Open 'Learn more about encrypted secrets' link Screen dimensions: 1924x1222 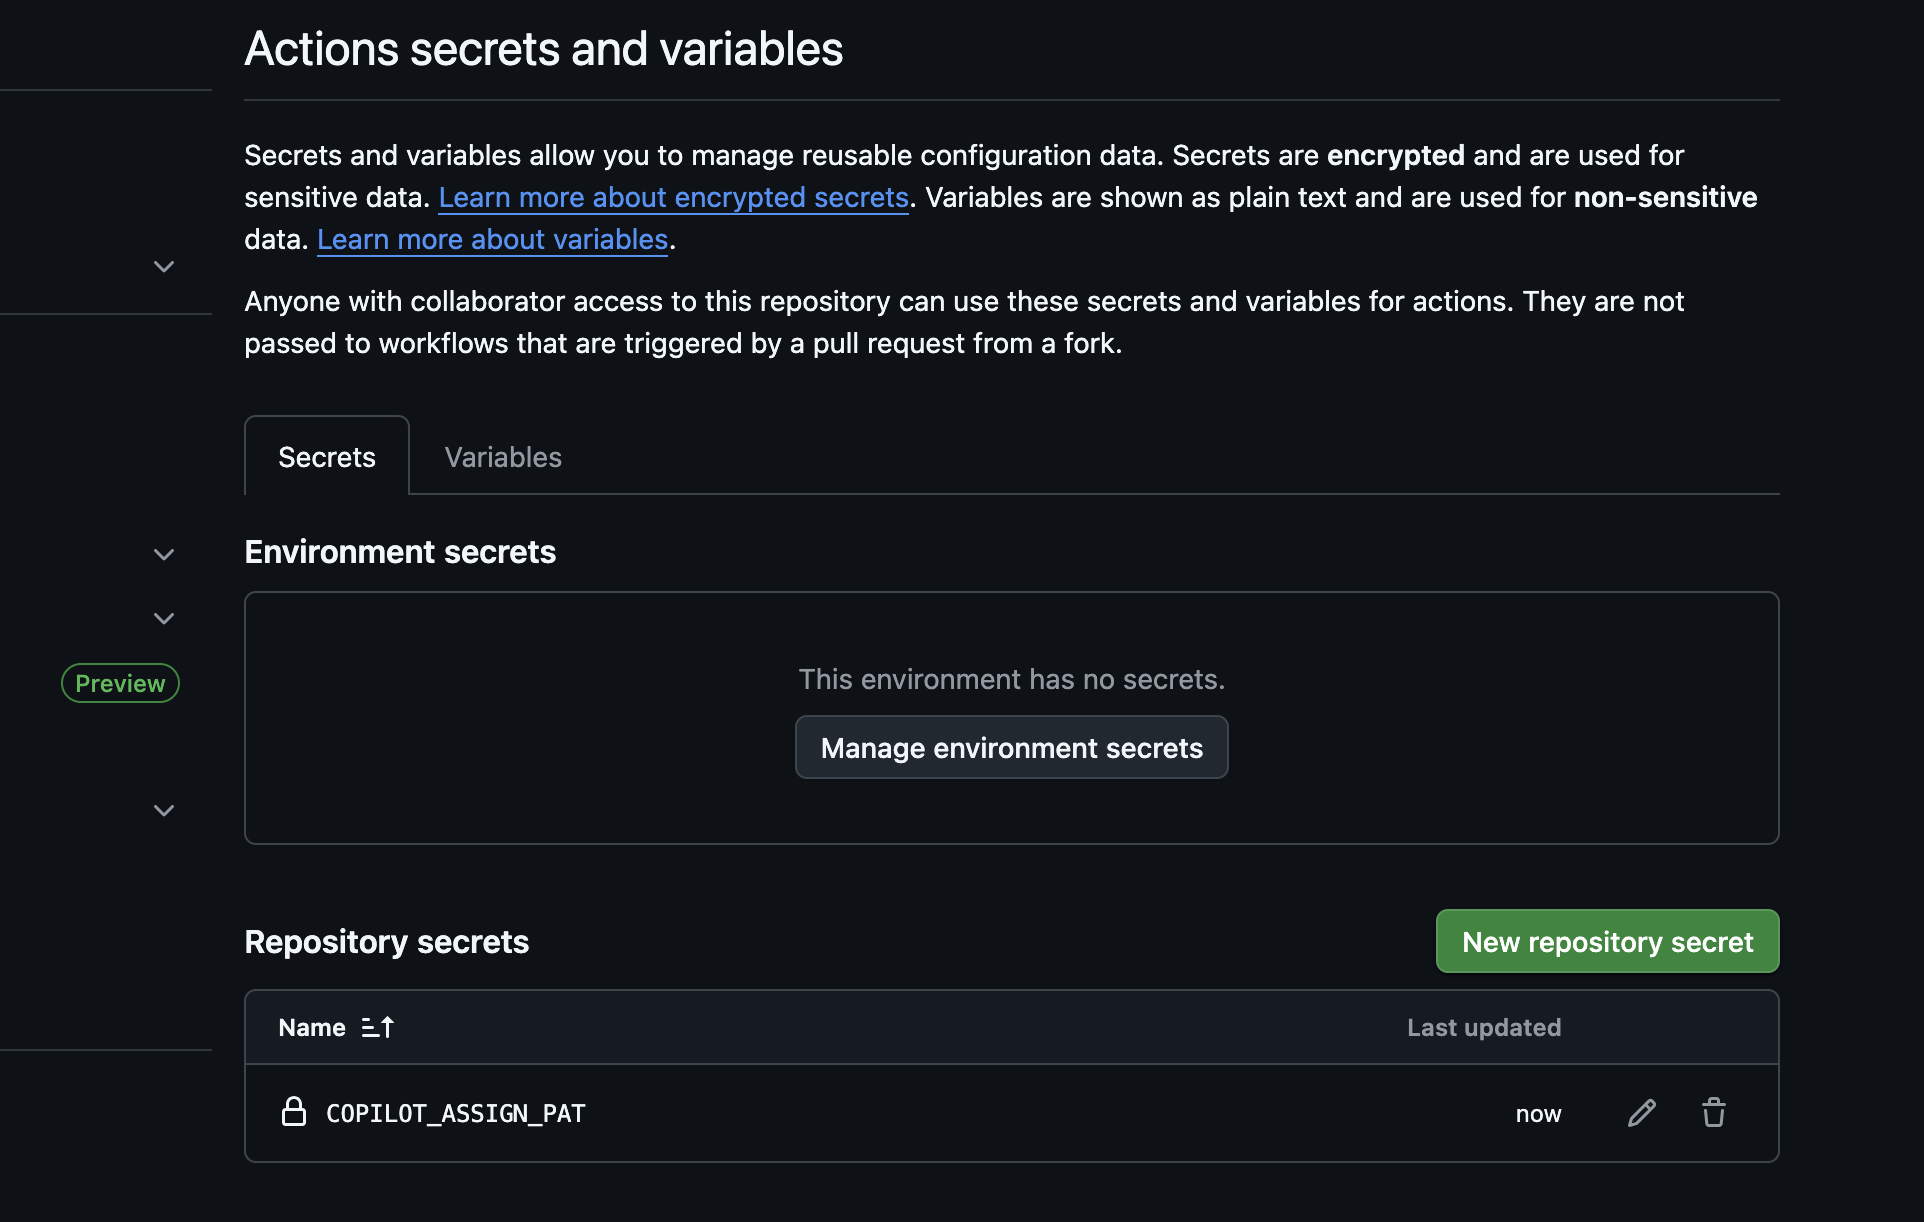[673, 197]
